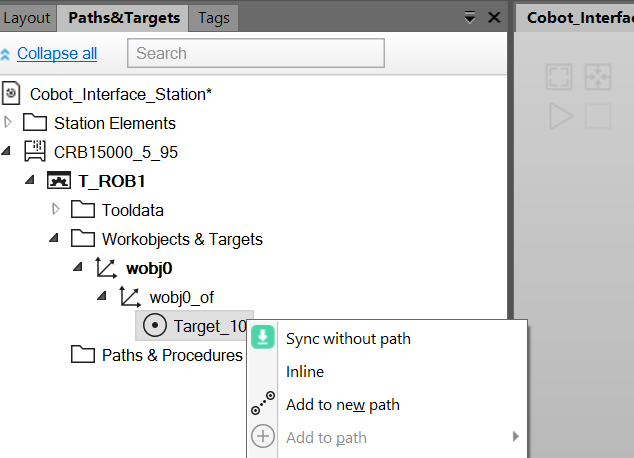Collapse the Workobjects & Targets node
The image size is (634, 458).
click(x=54, y=238)
